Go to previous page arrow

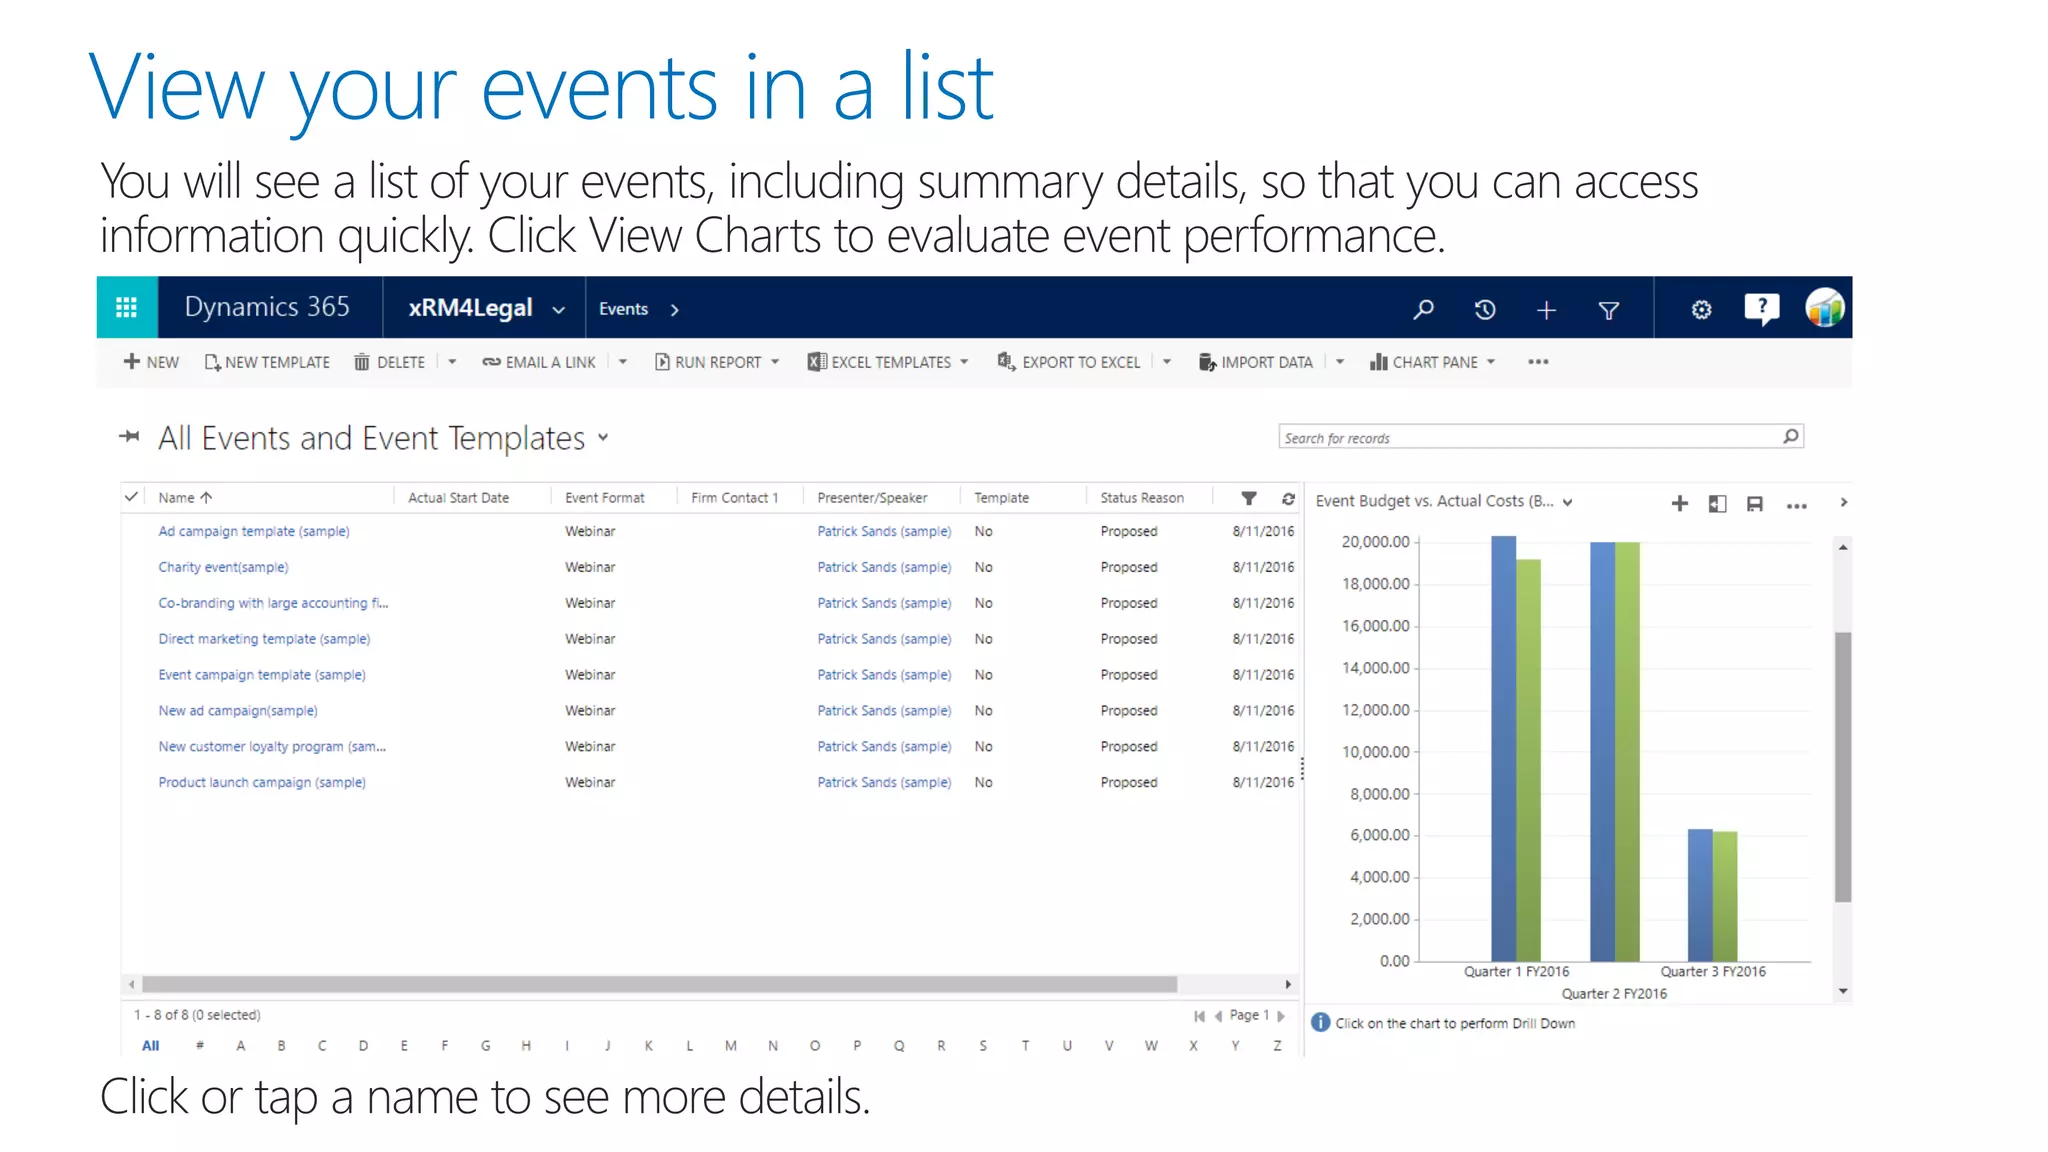(x=1218, y=1016)
